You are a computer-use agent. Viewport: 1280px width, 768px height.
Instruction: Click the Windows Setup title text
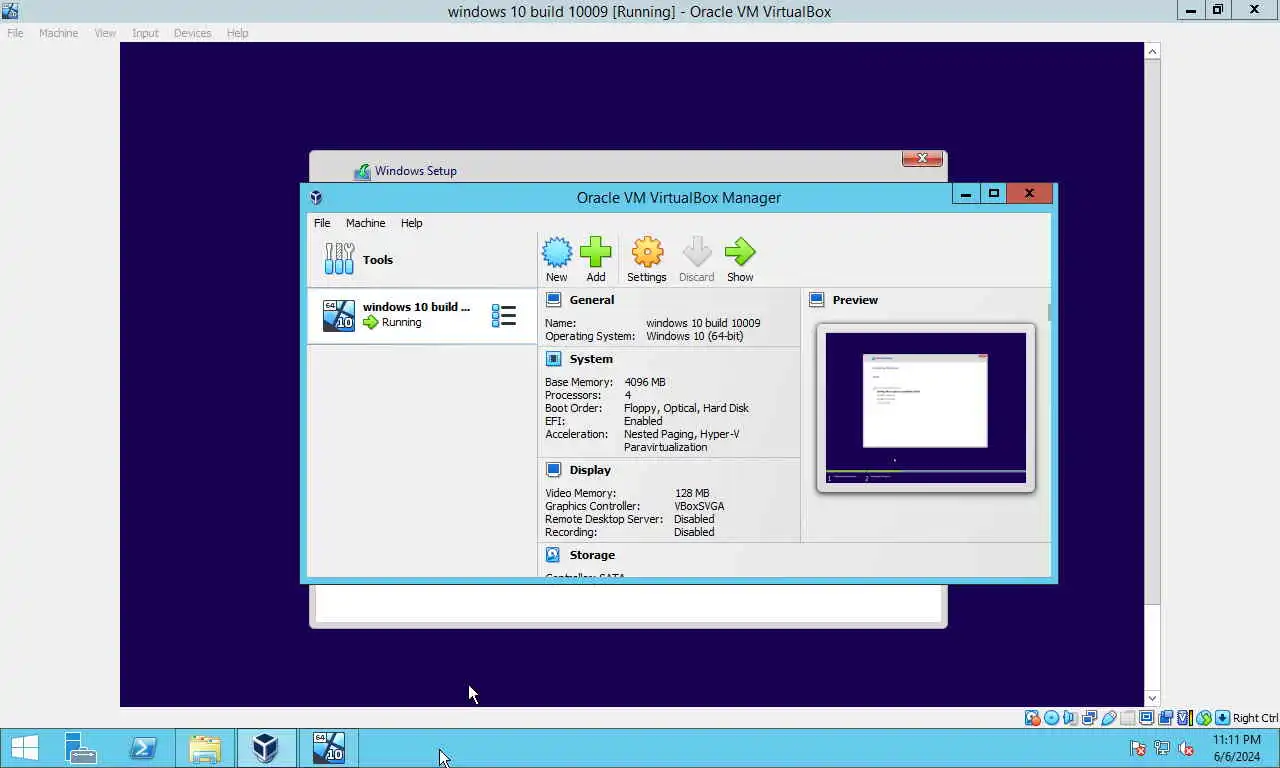pyautogui.click(x=416, y=171)
